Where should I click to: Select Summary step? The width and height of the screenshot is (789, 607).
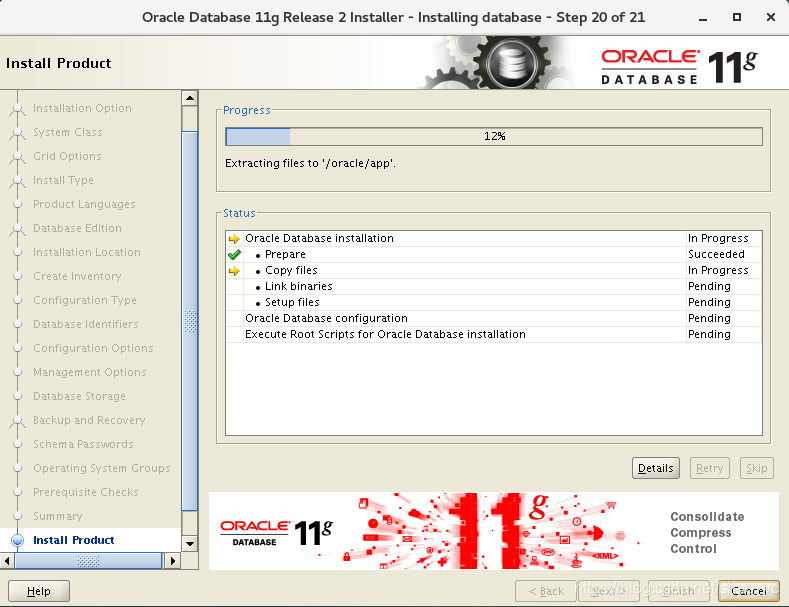click(x=57, y=516)
